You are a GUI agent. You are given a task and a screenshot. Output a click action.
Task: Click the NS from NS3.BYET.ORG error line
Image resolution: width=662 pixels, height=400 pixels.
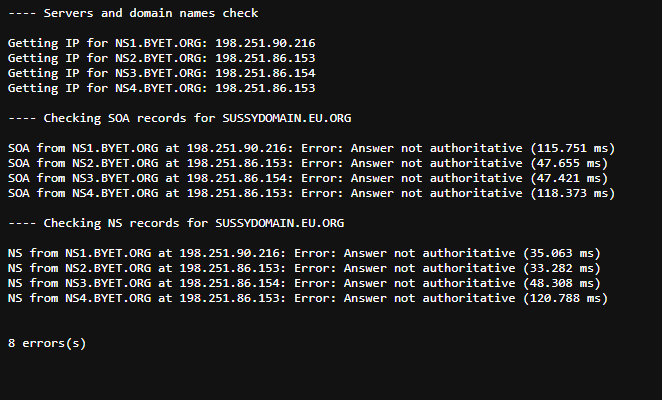(x=304, y=283)
